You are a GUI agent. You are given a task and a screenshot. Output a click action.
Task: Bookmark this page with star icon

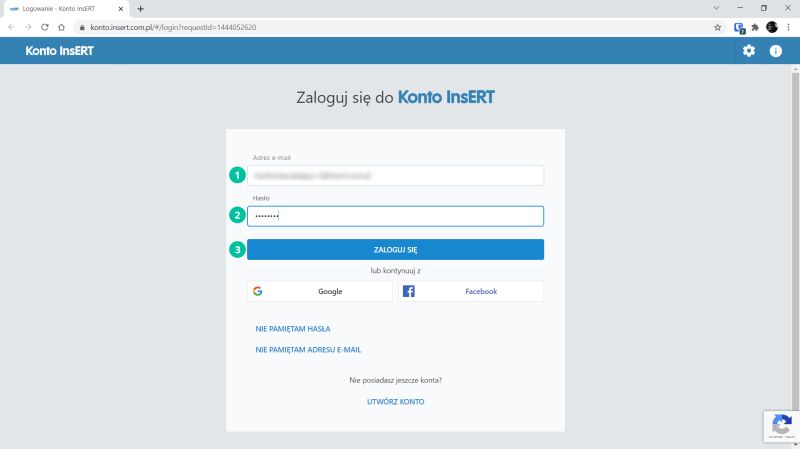coord(717,28)
